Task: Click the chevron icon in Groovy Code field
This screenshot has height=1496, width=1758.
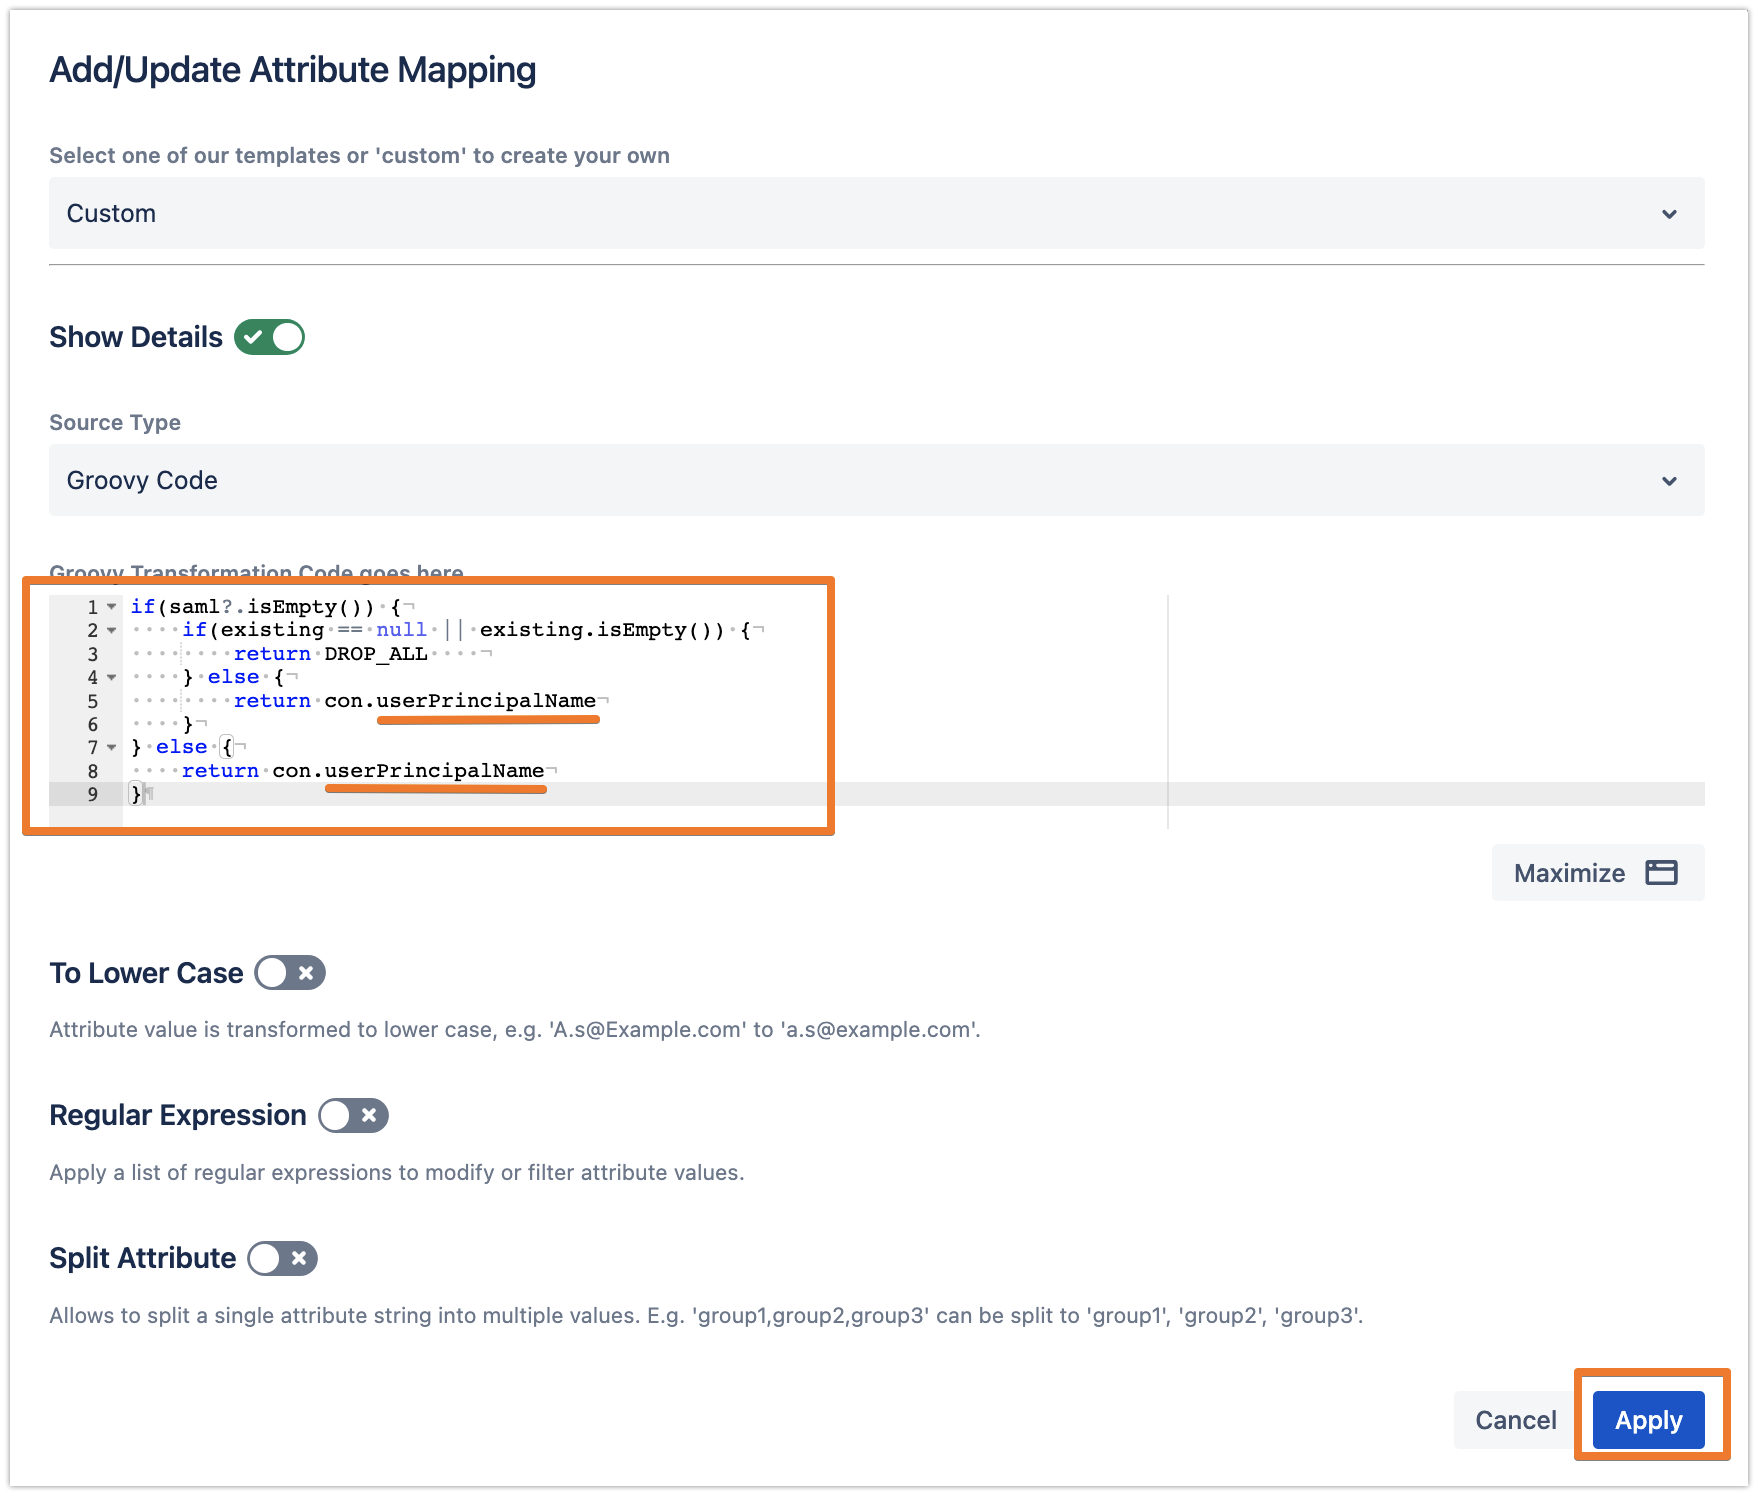Action: click(x=1669, y=481)
